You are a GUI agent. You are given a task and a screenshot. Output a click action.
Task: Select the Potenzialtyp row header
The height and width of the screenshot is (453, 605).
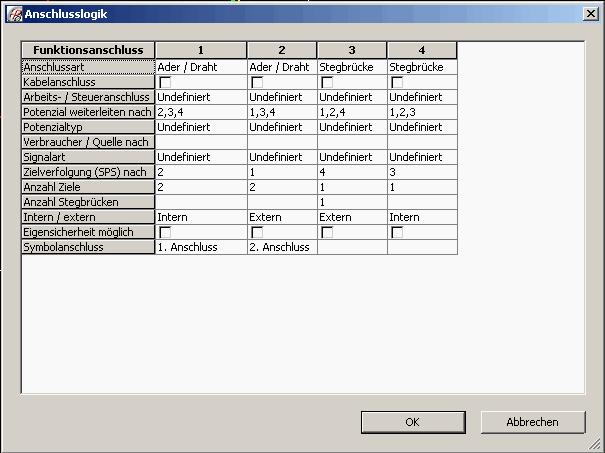[x=88, y=127]
